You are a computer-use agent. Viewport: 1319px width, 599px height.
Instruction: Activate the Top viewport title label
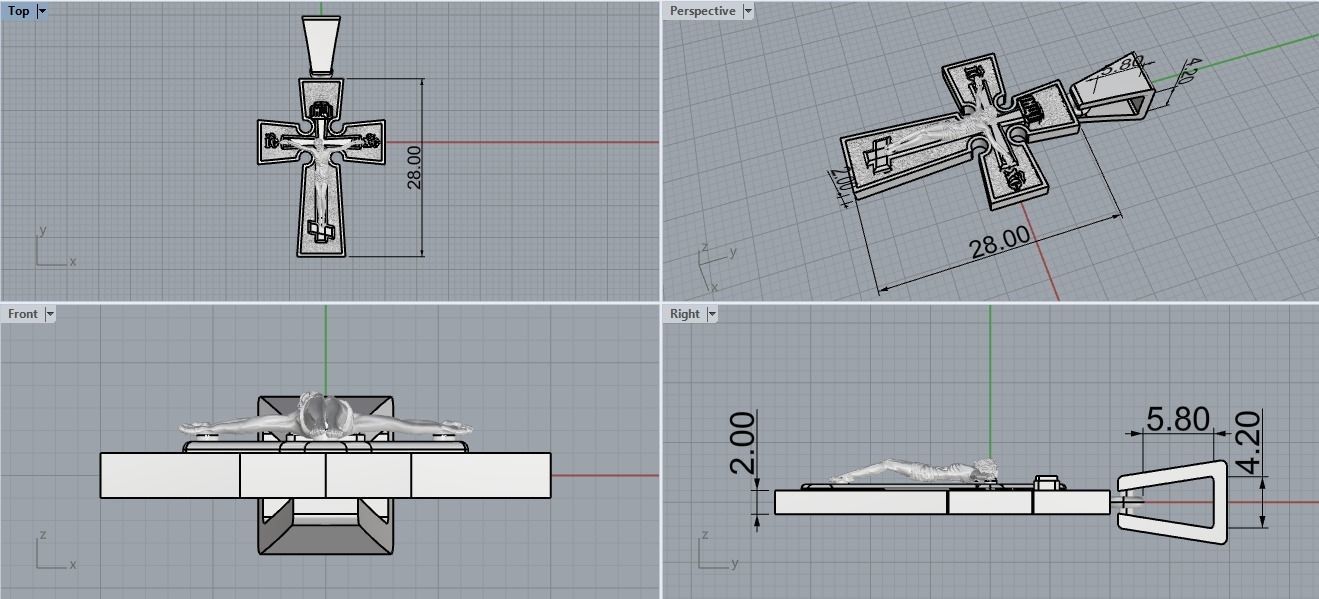point(19,11)
